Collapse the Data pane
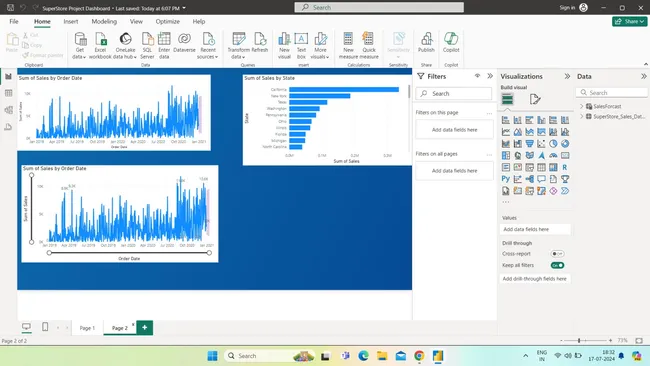 pyautogui.click(x=643, y=76)
